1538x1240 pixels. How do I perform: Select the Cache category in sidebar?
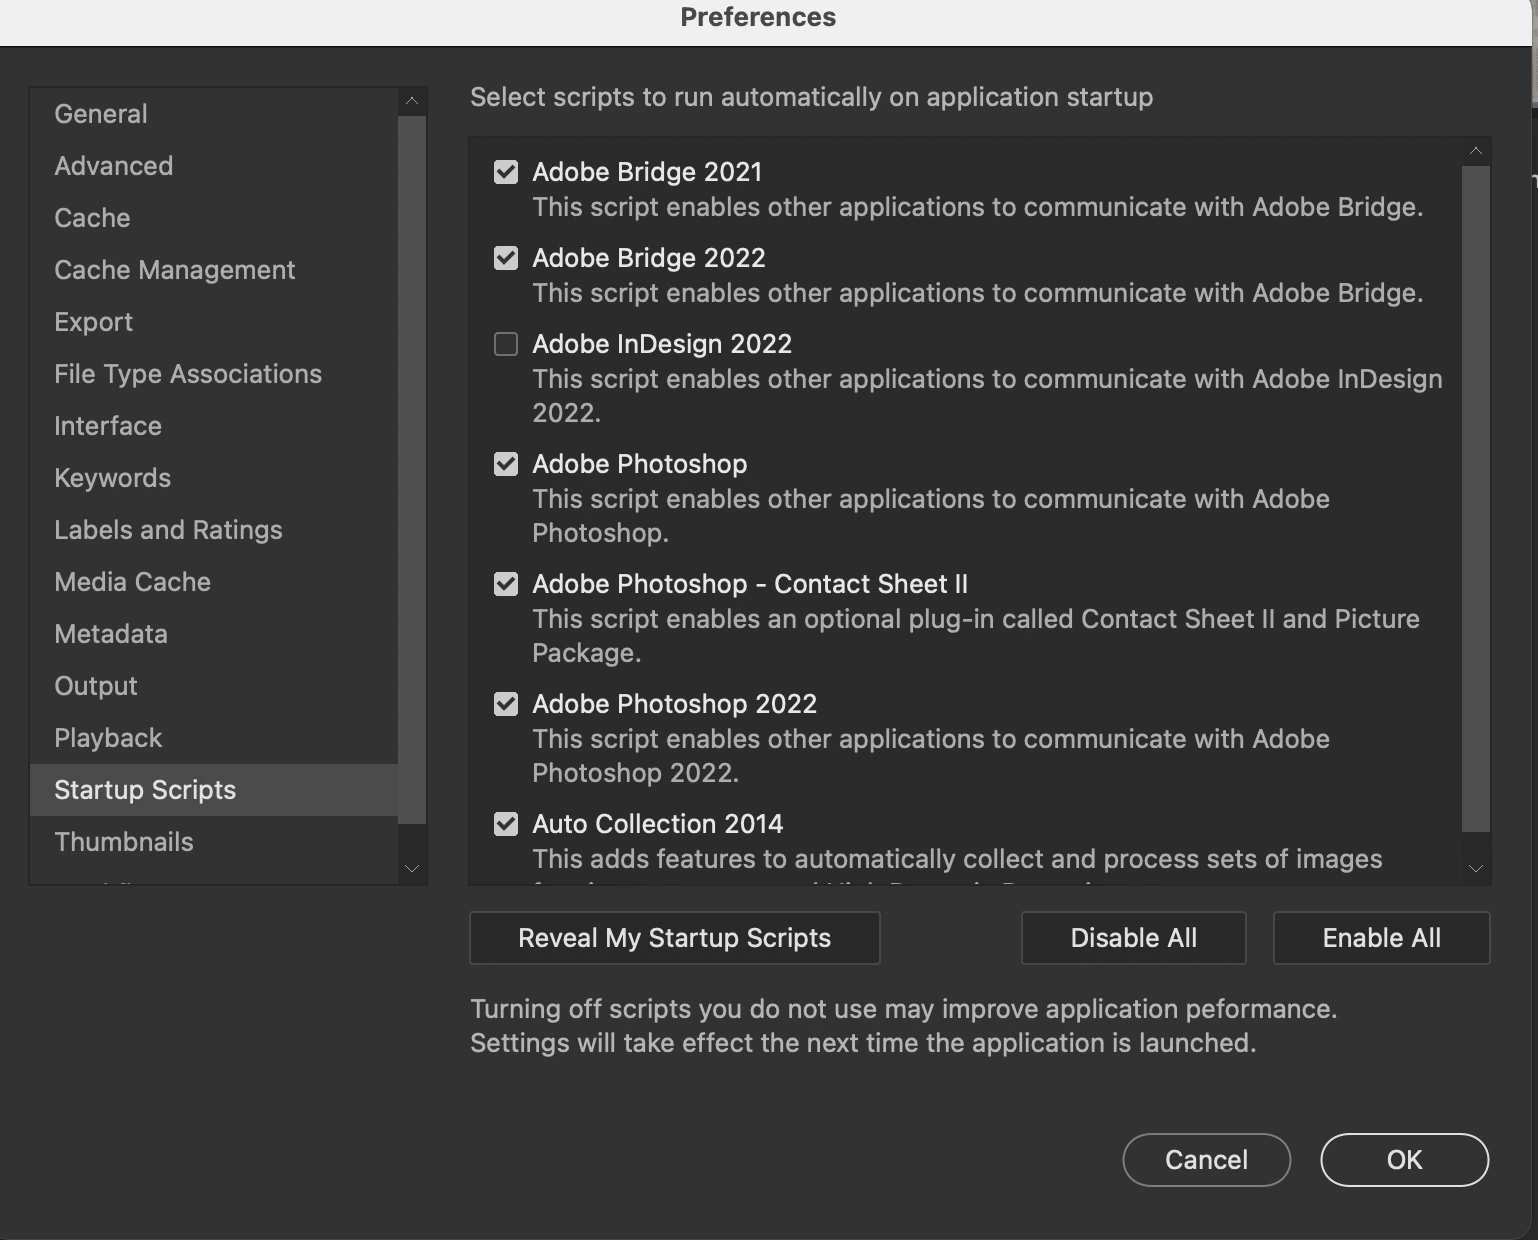tap(214, 218)
